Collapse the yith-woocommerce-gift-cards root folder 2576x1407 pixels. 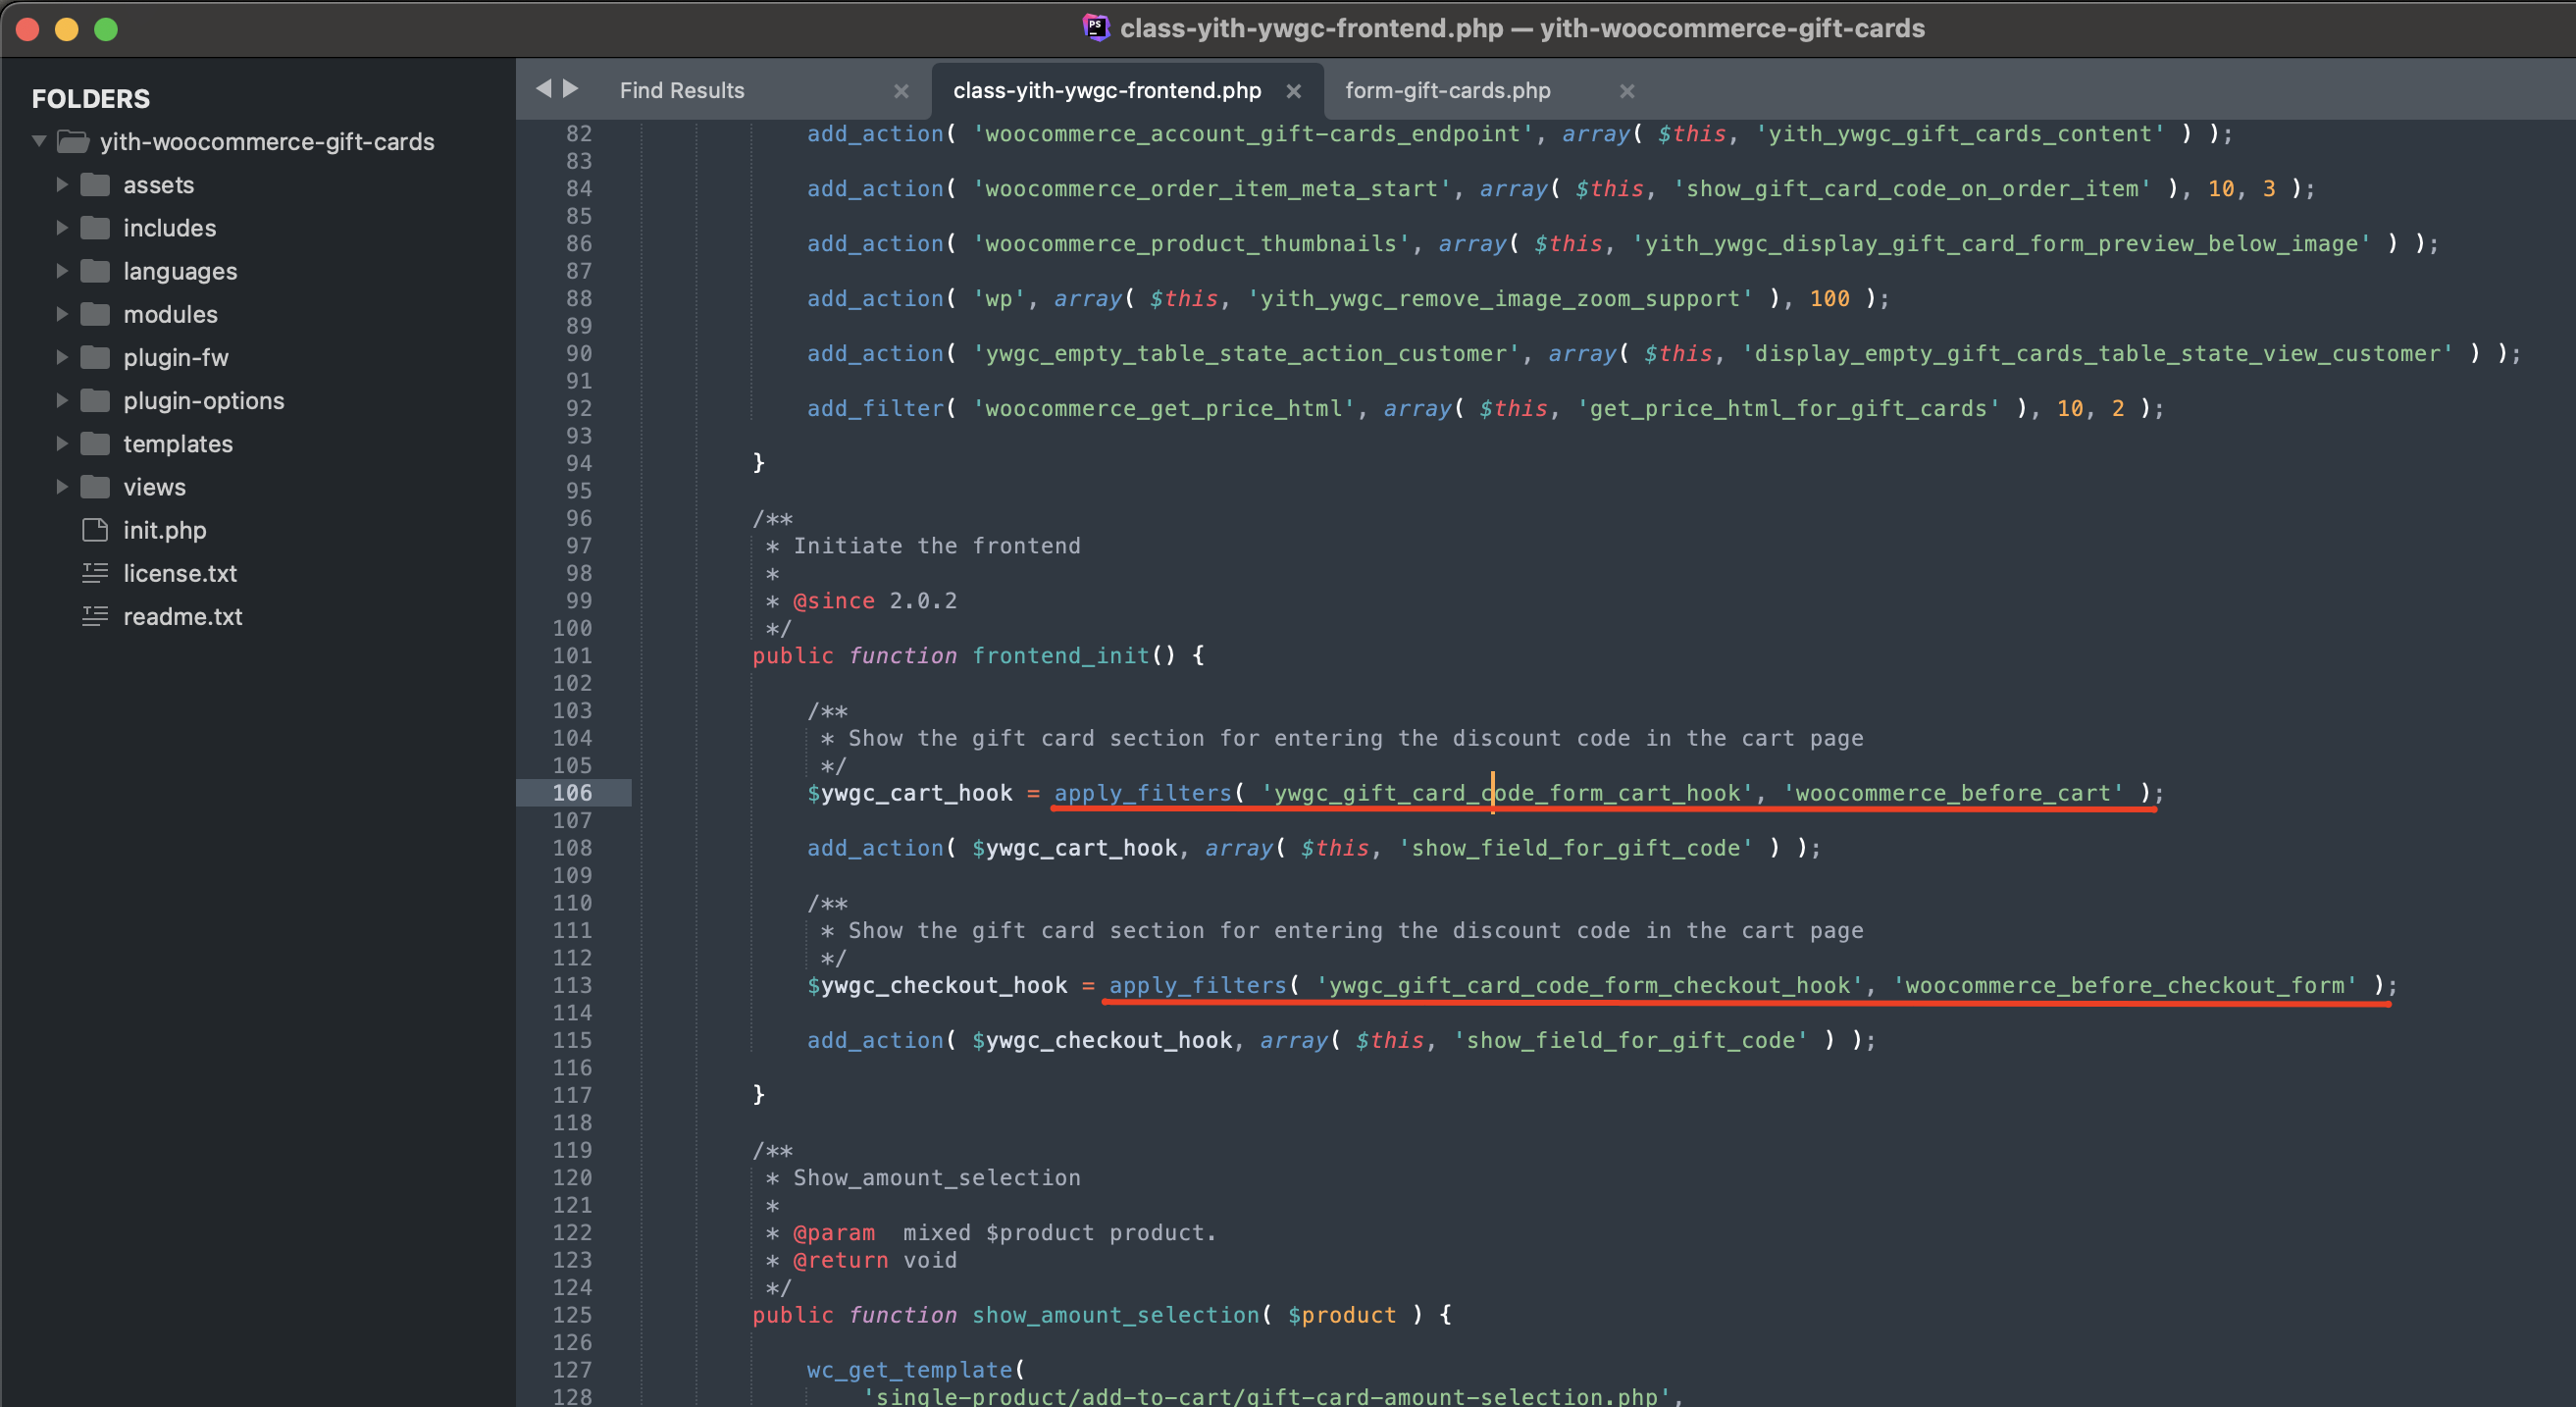pos(39,141)
